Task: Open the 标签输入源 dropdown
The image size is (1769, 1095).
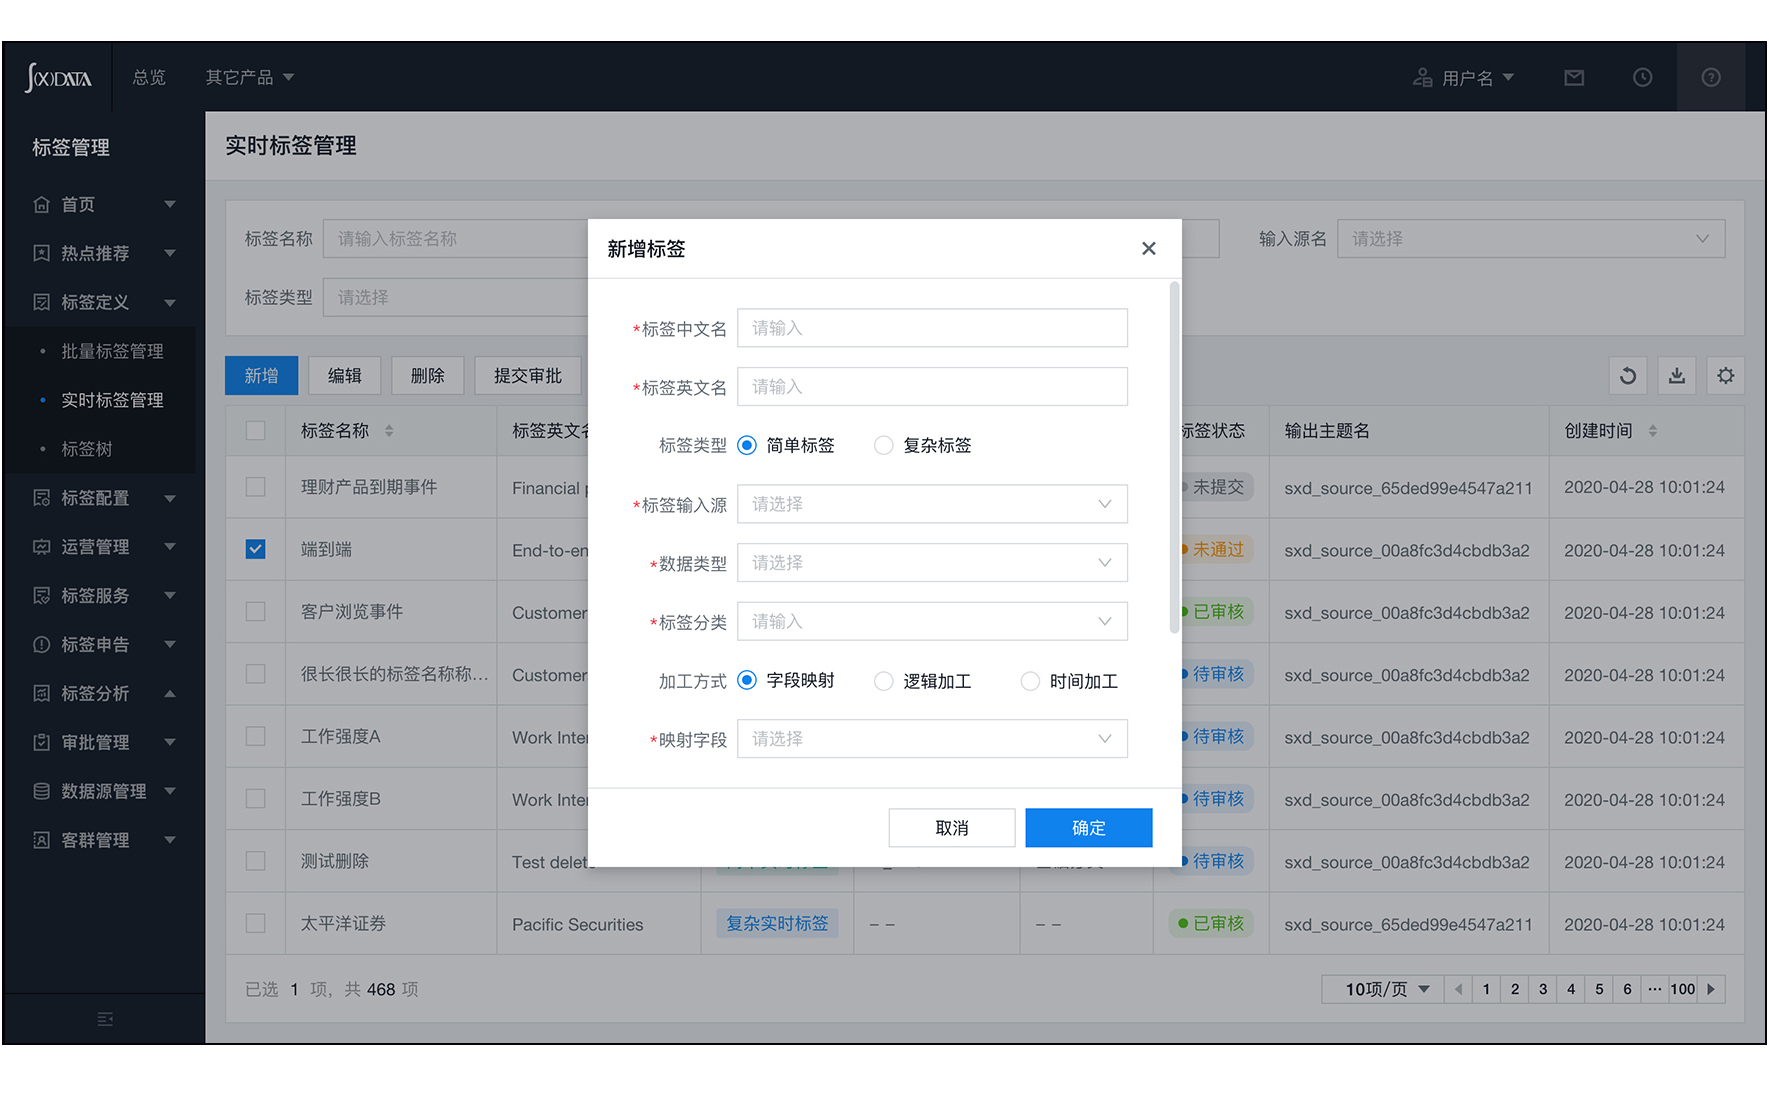Action: coord(932,505)
